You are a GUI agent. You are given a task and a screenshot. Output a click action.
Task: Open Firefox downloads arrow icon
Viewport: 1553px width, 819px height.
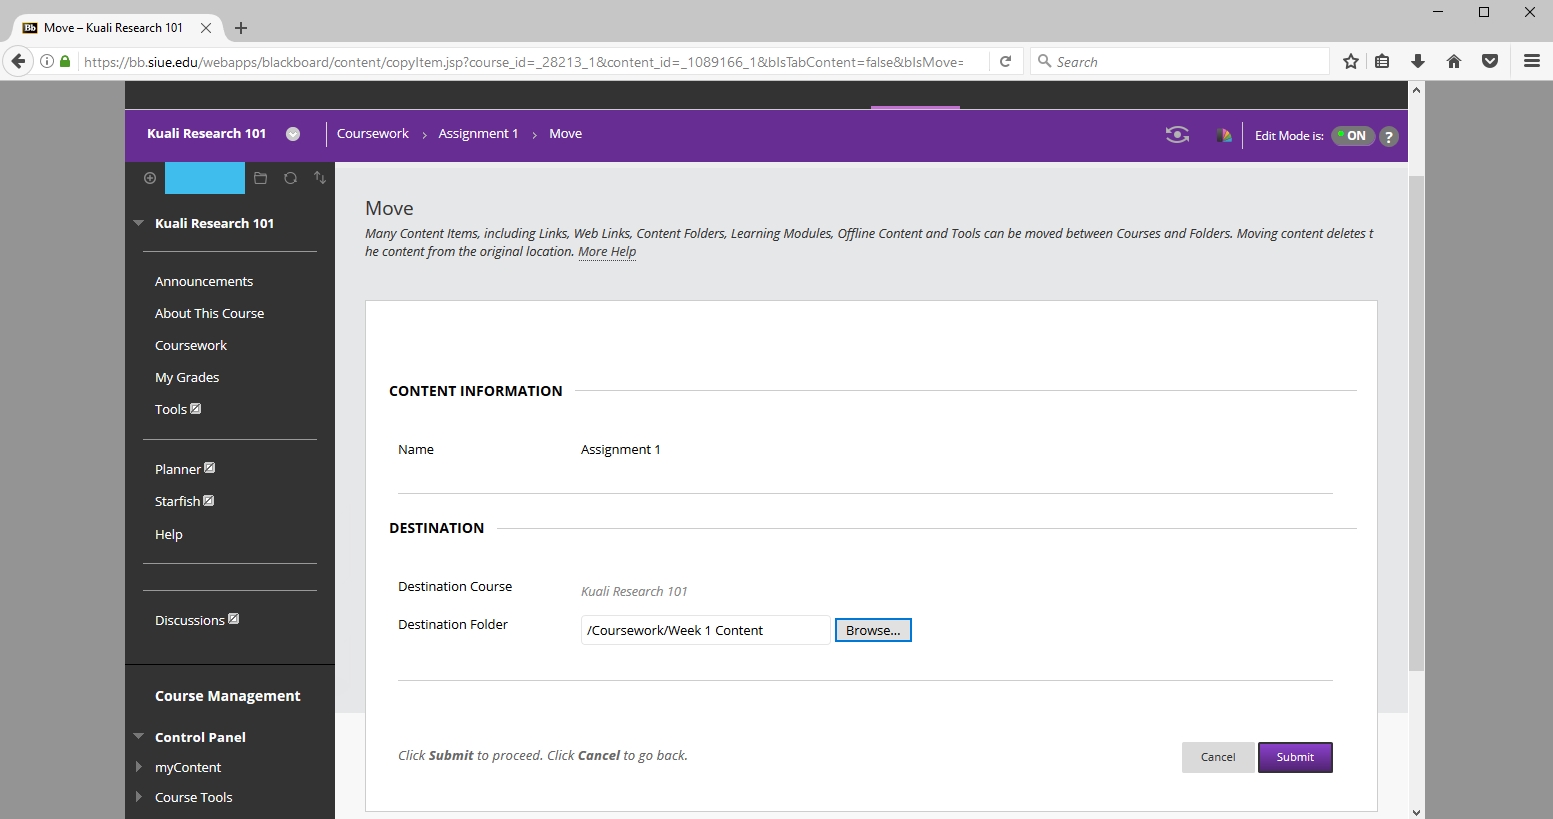[x=1418, y=61]
